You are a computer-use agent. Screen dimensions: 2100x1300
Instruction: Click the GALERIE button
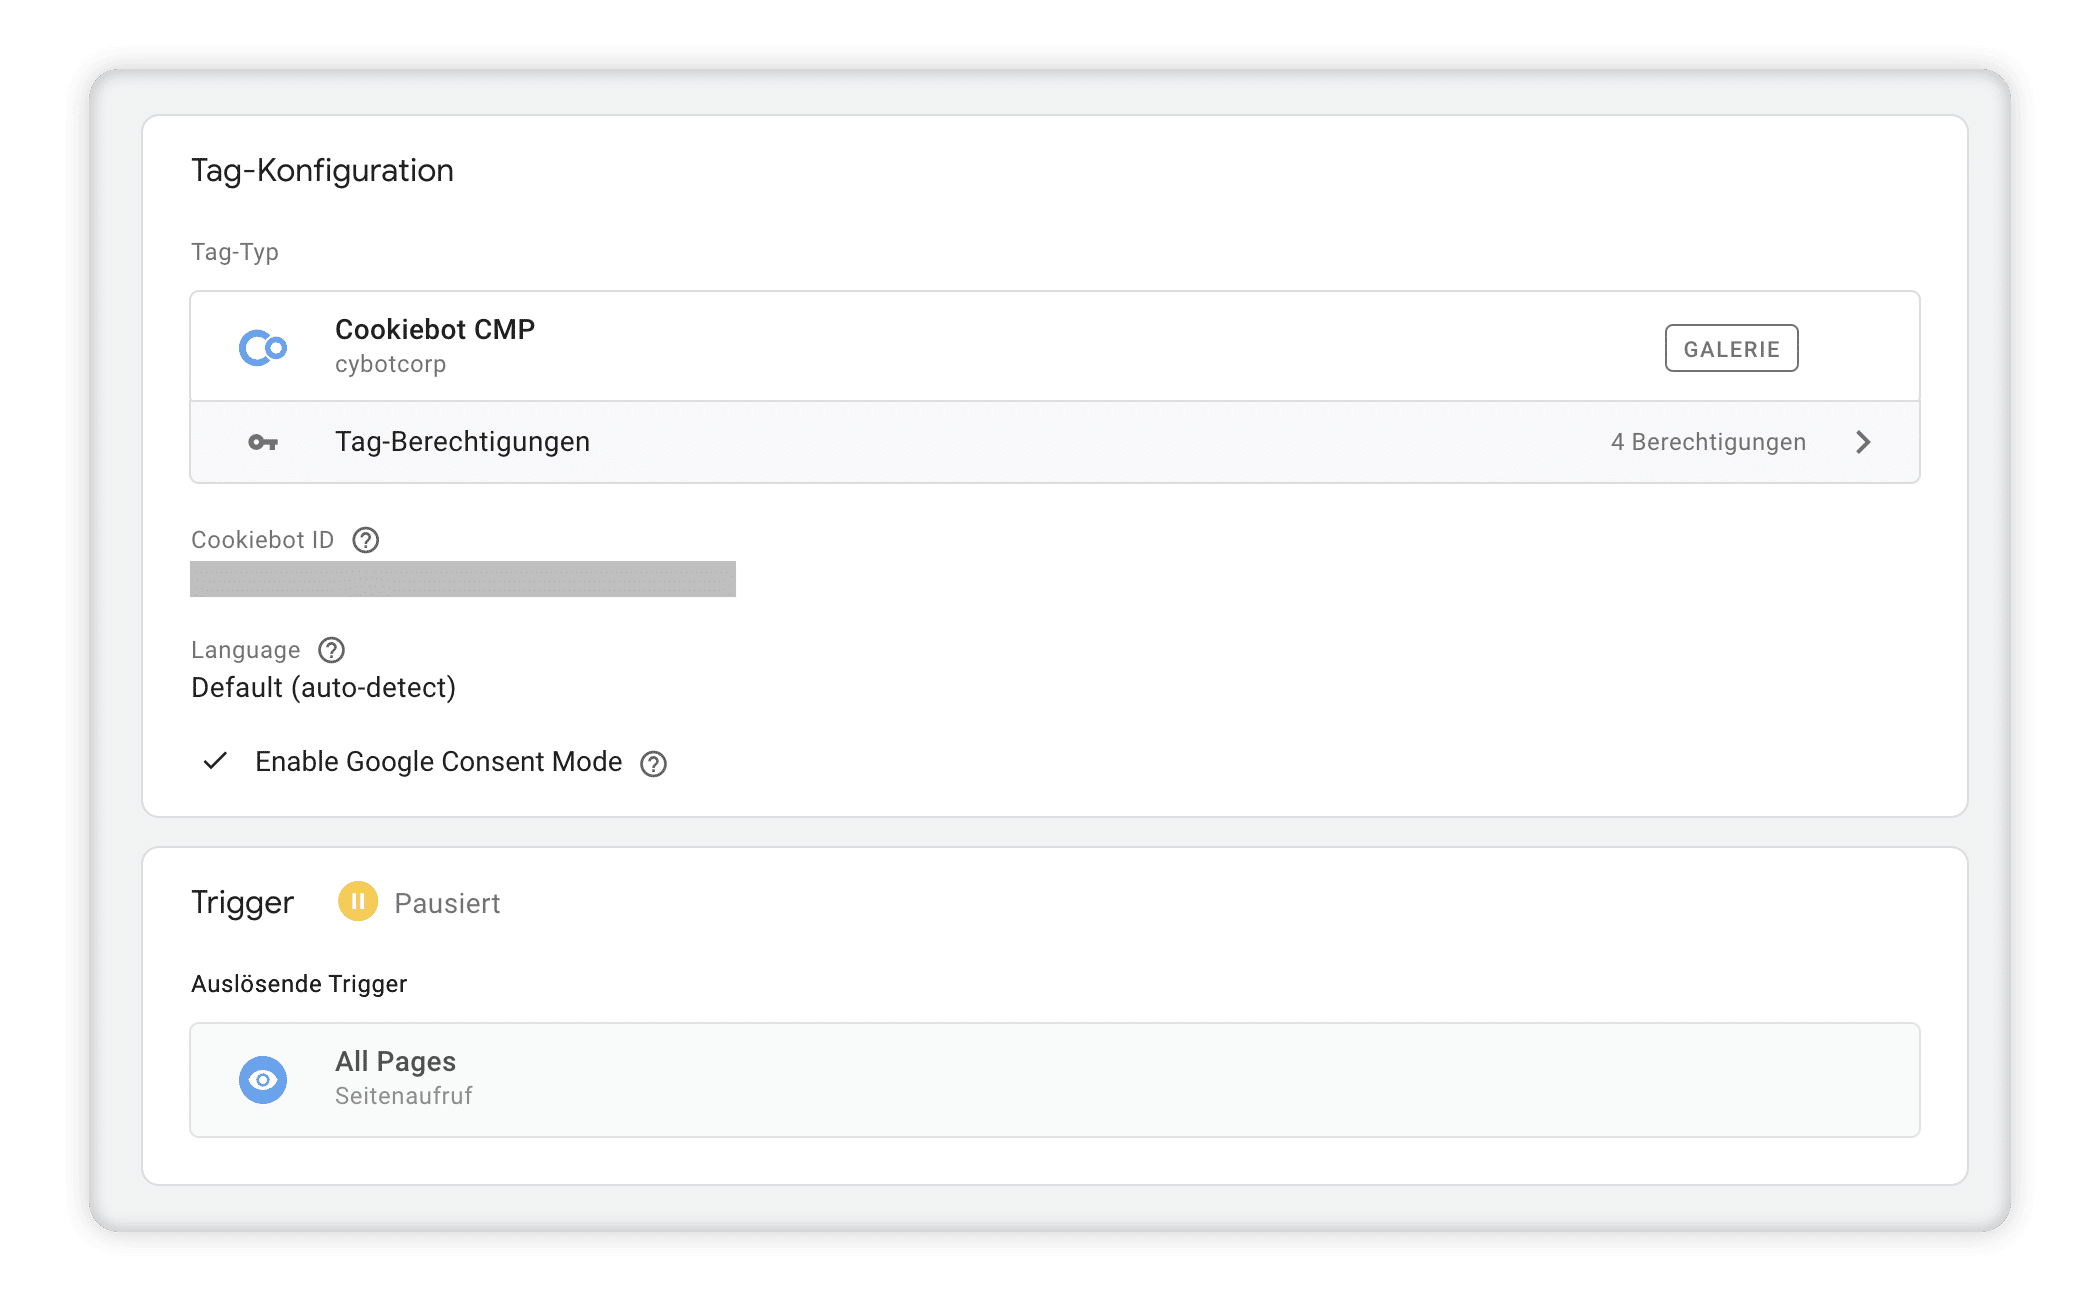1731,348
